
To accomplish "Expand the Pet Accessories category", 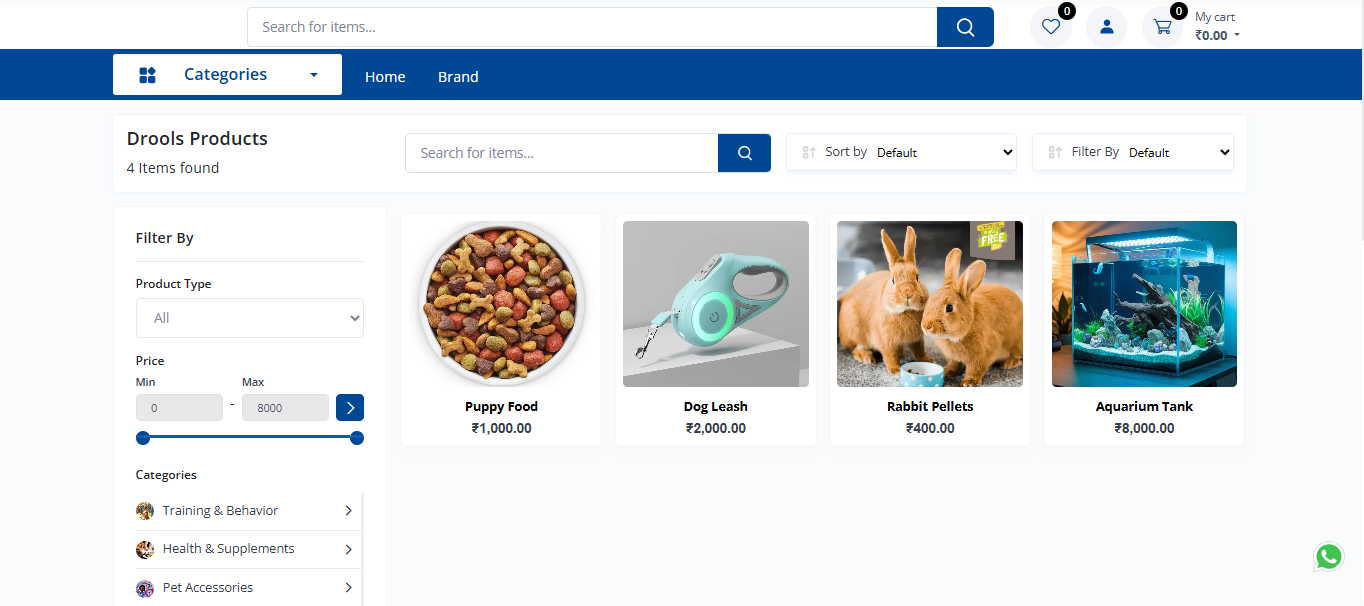I will 348,588.
